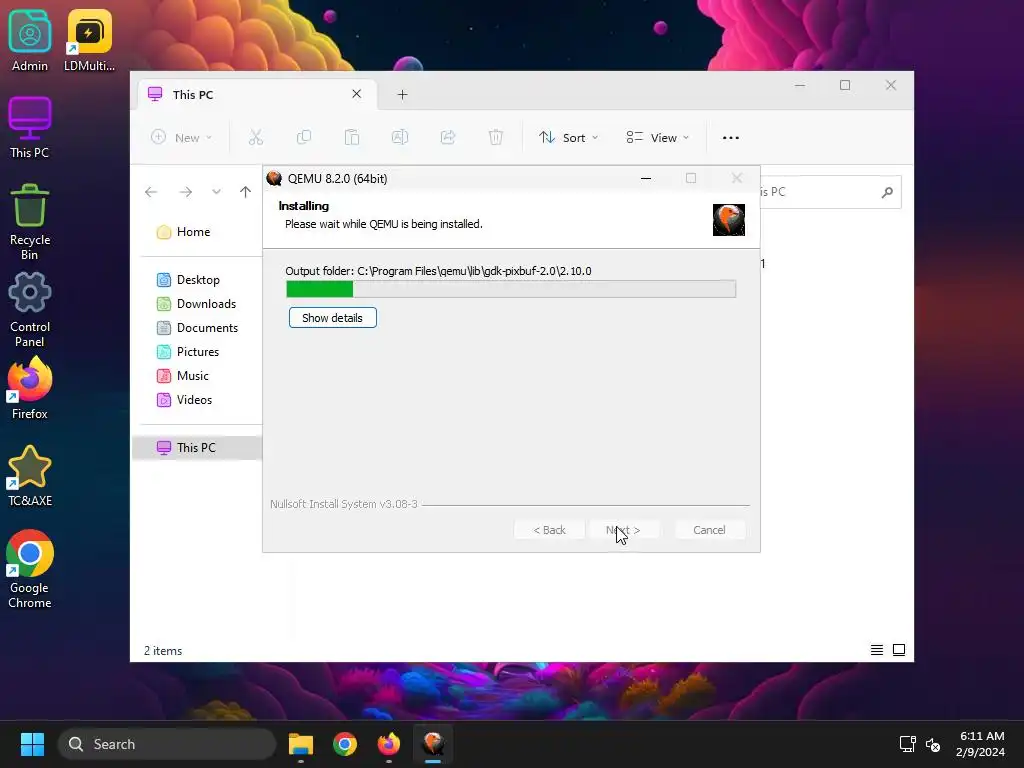Go up one folder level
Screen dimensions: 1024x768
coord(246,192)
